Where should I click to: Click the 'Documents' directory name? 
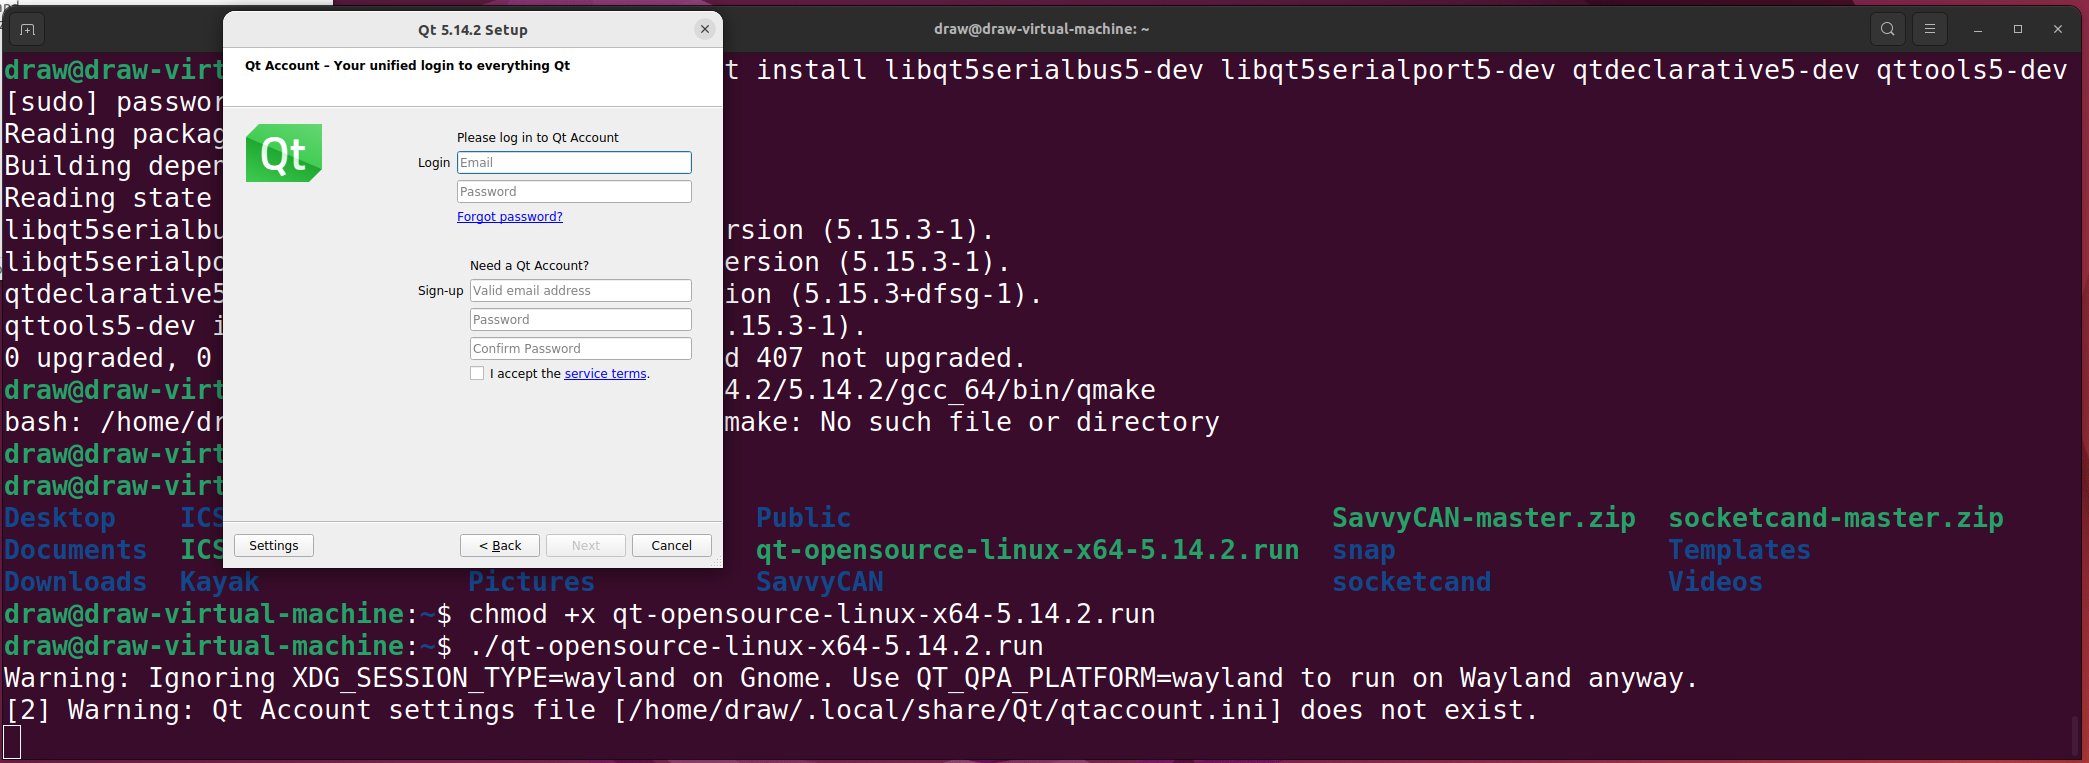76,550
